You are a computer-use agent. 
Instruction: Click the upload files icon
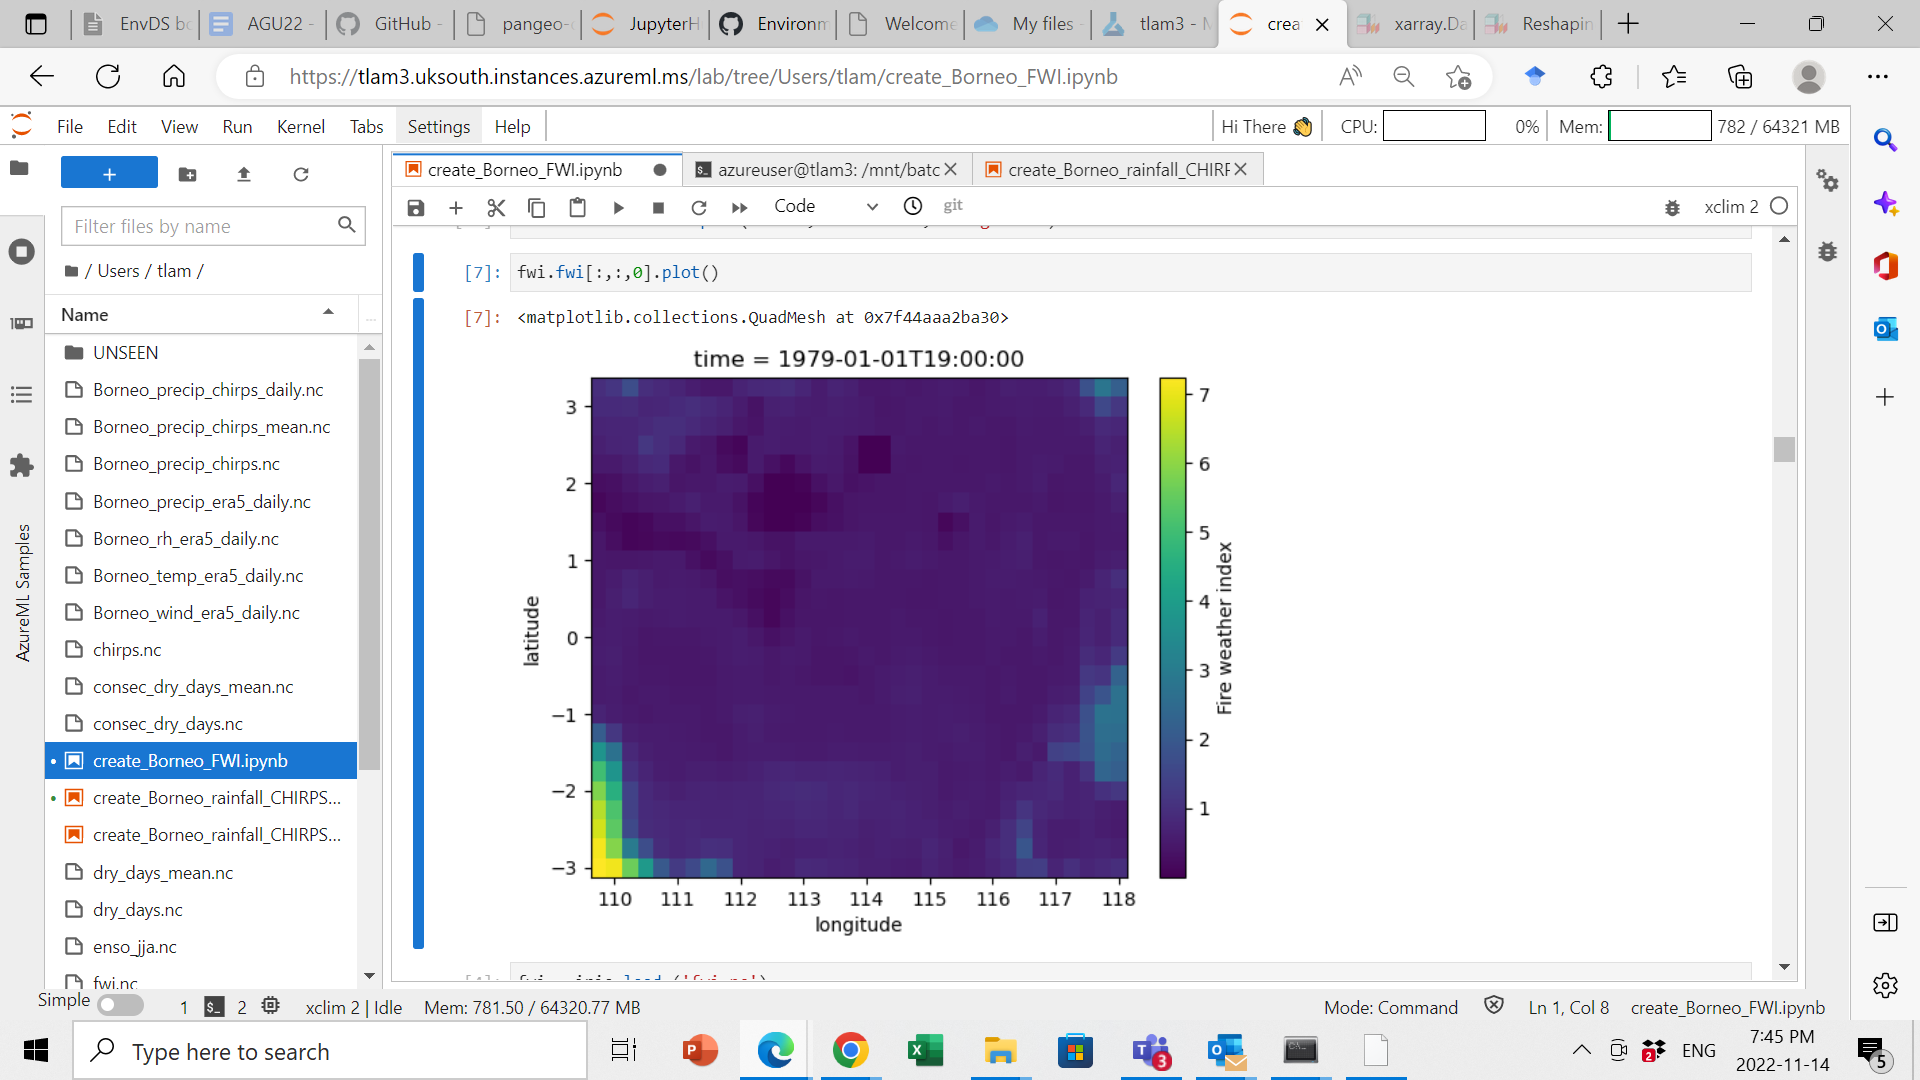[x=243, y=174]
